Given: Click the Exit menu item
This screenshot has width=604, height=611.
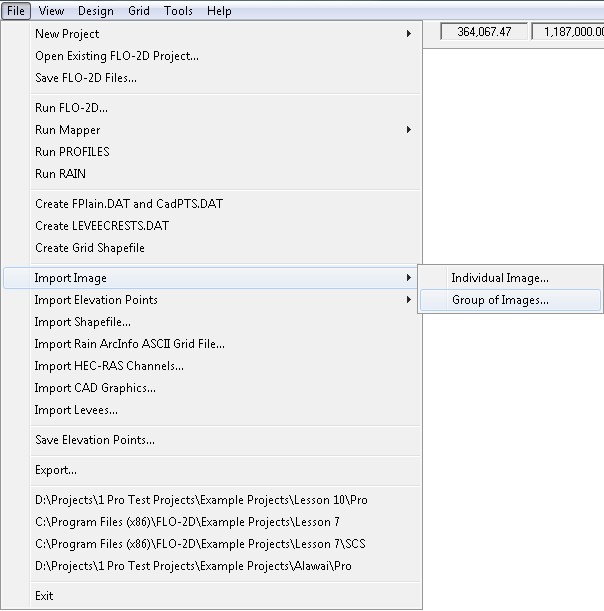Looking at the screenshot, I should [44, 596].
